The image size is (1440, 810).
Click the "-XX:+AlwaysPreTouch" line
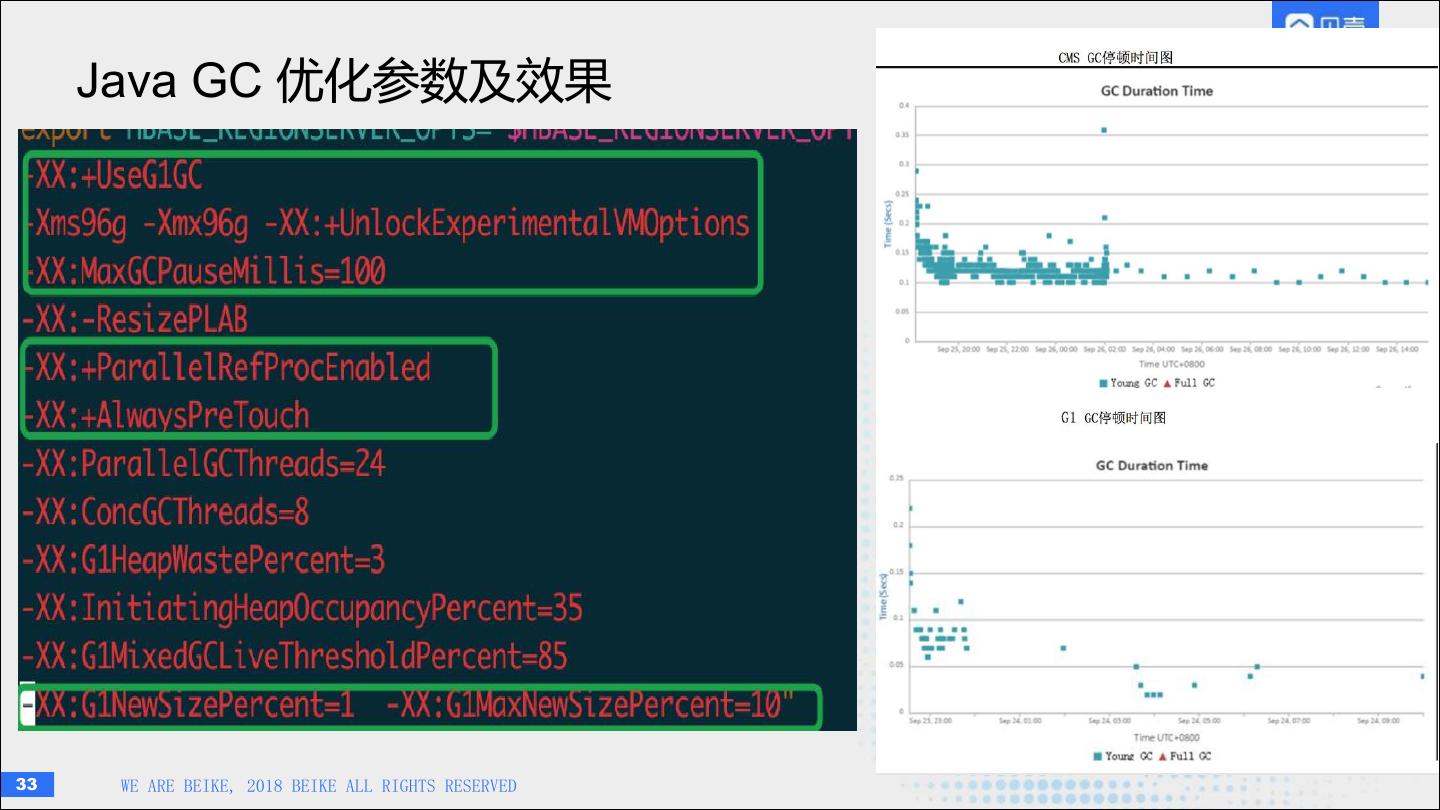(166, 416)
